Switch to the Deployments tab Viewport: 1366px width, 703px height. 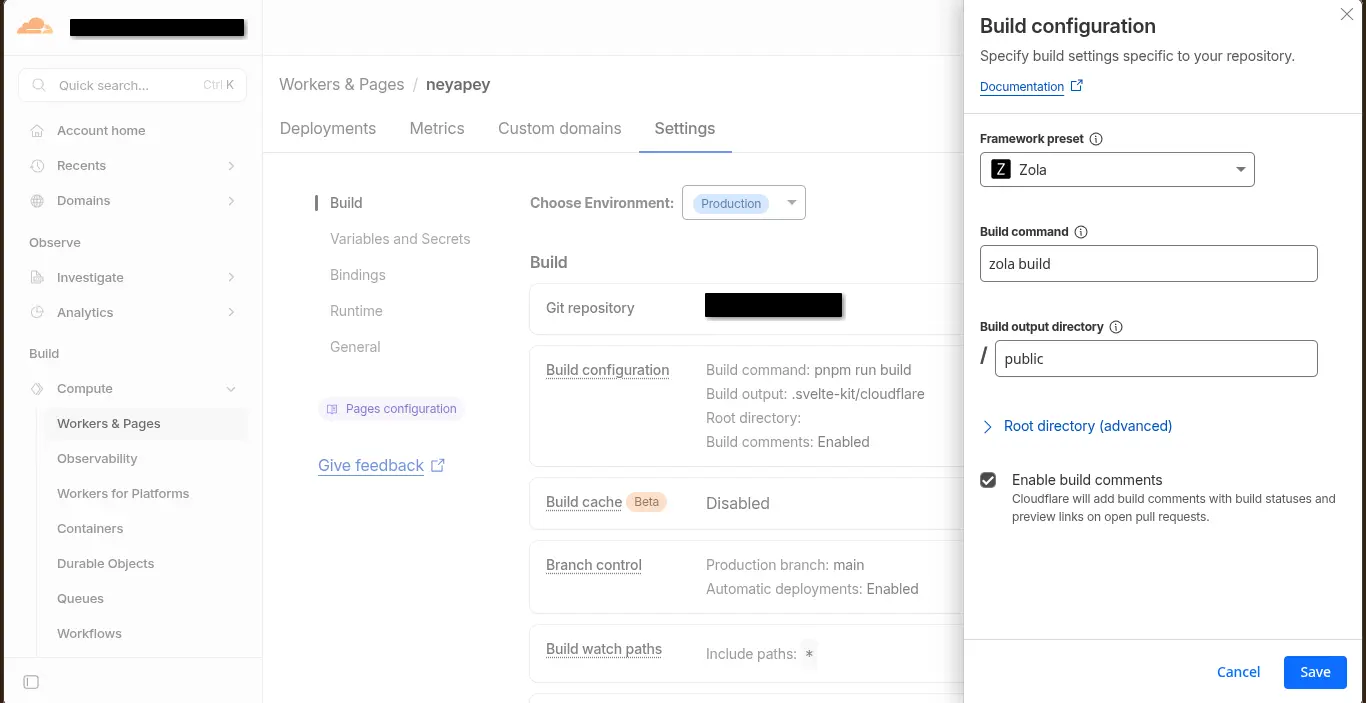click(328, 129)
